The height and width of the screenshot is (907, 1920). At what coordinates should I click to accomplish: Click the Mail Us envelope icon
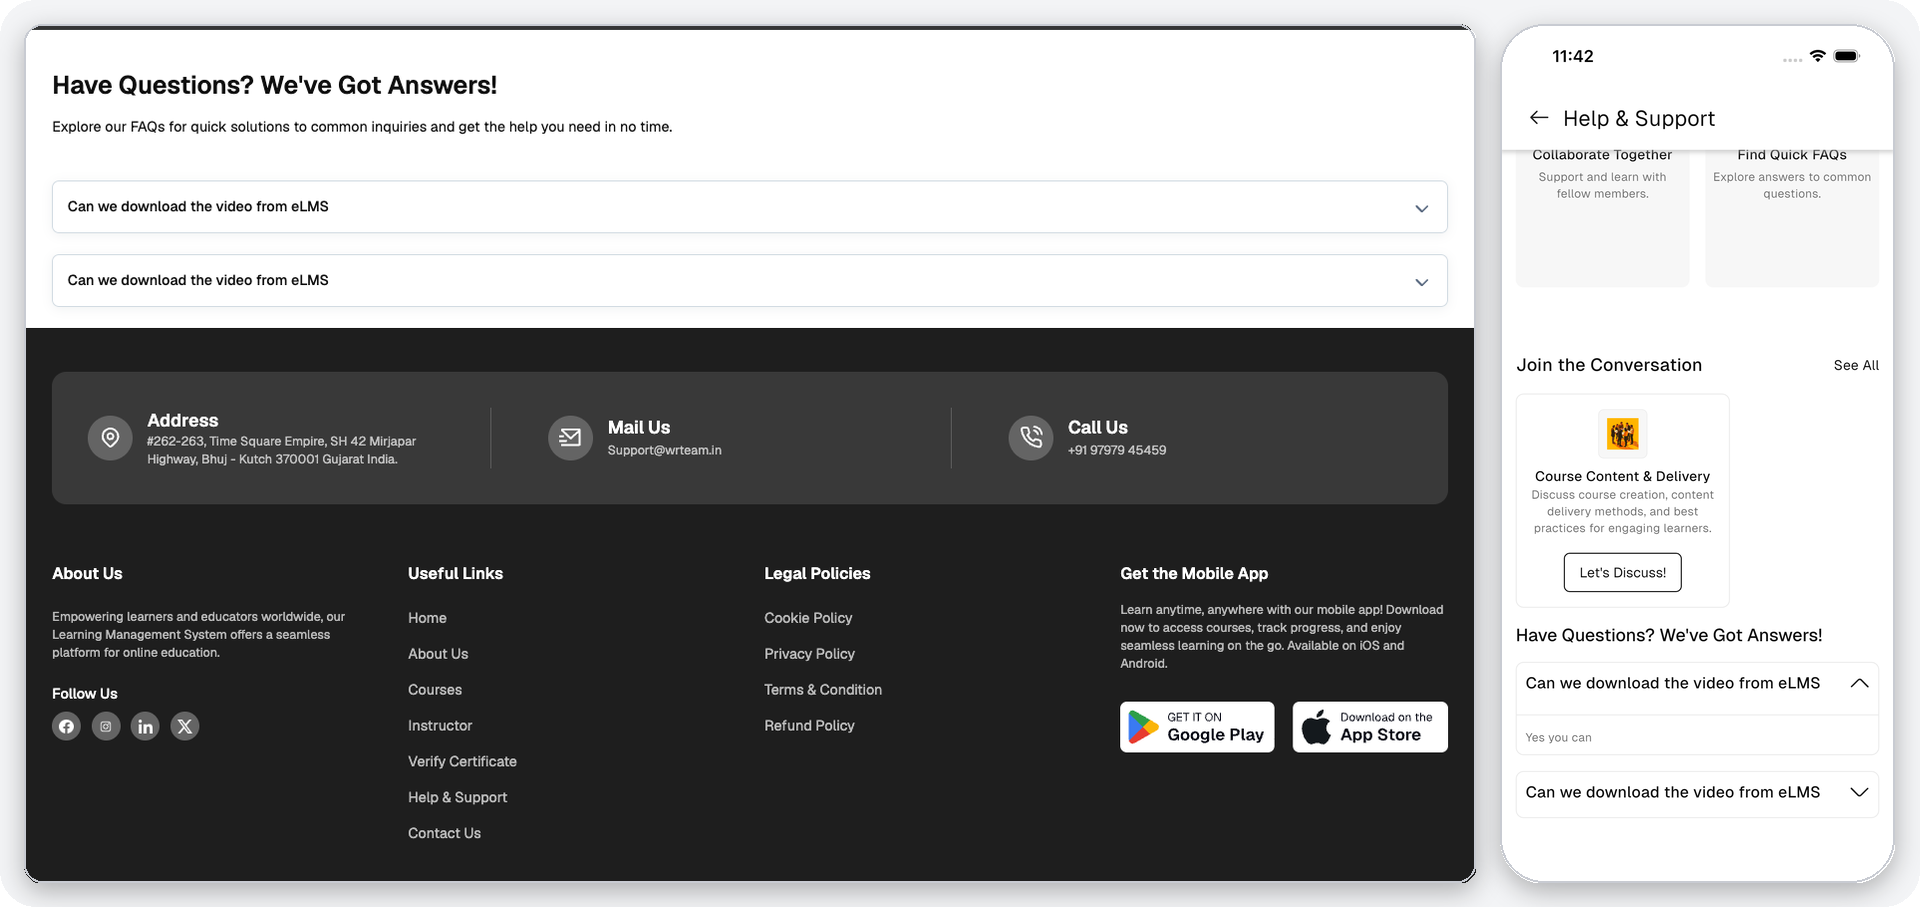tap(570, 438)
